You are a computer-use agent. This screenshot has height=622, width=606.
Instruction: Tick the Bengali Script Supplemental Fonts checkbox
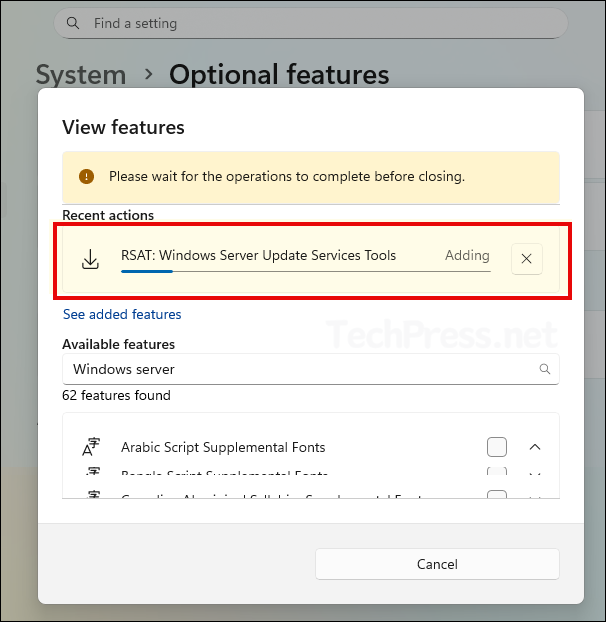tap(497, 473)
